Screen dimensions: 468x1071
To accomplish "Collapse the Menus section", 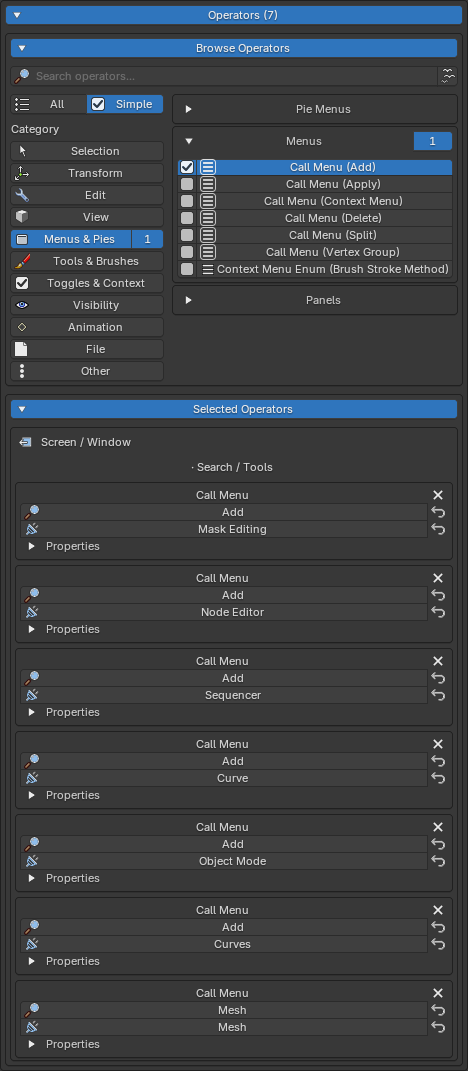I will pos(189,141).
